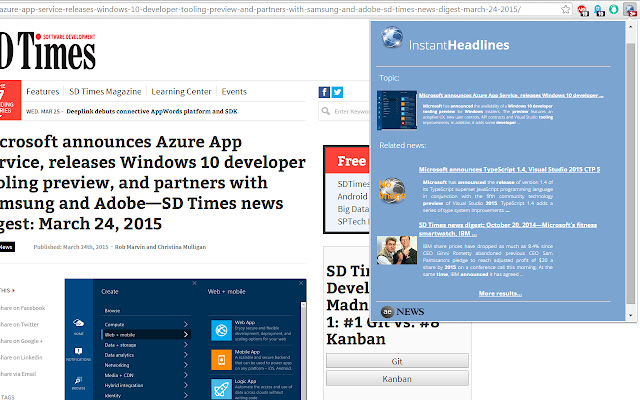Open Deeplink debuts AppWords headline link
This screenshot has width=640, height=400.
coord(152,111)
